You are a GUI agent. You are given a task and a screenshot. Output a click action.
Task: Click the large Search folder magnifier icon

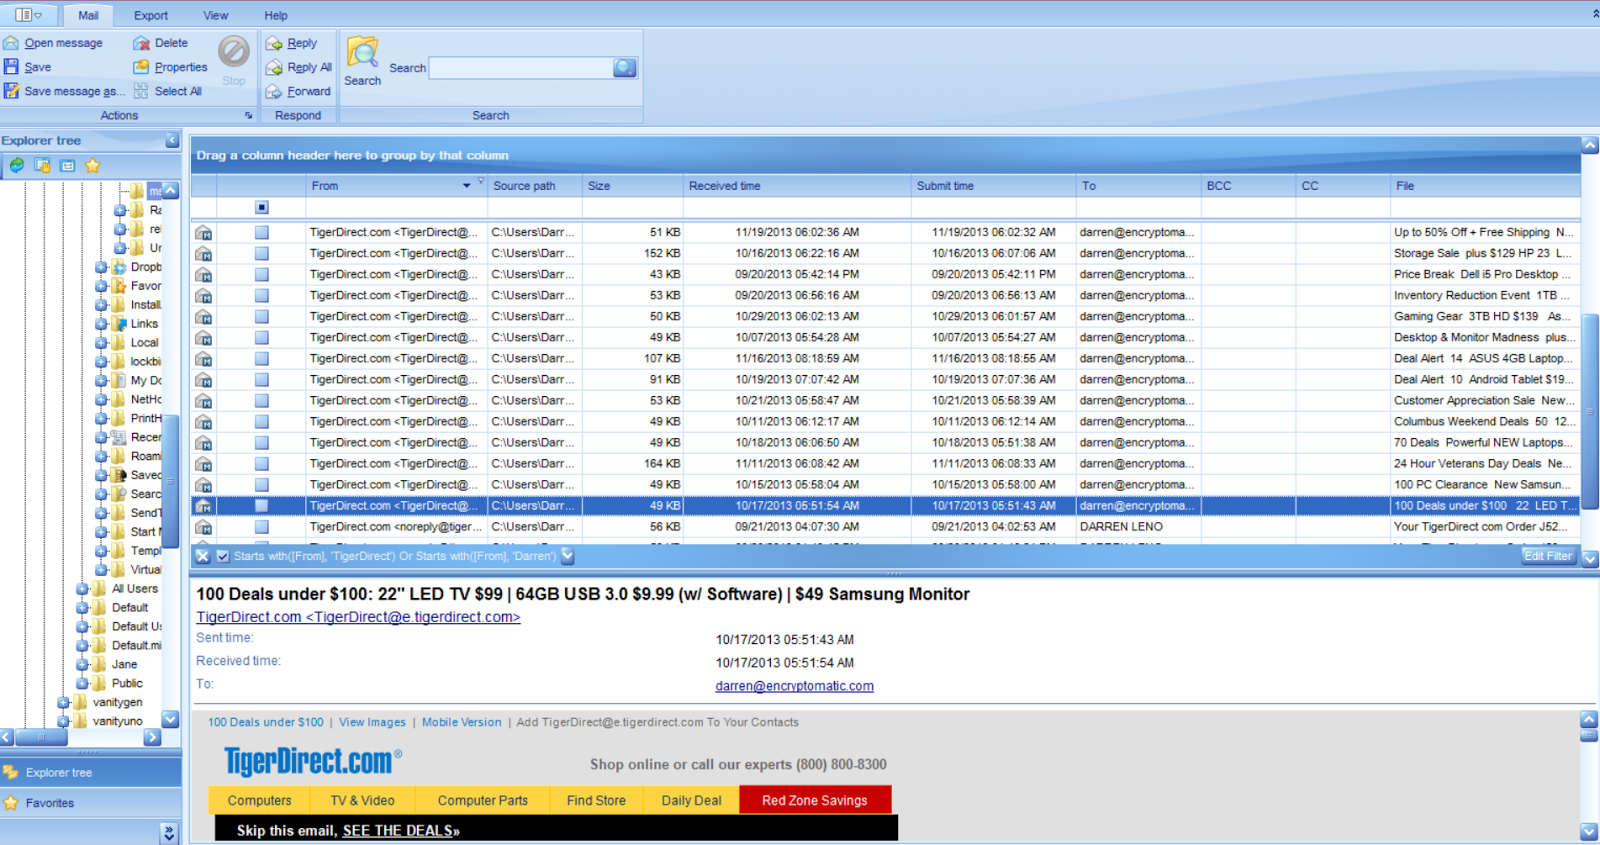click(x=362, y=52)
